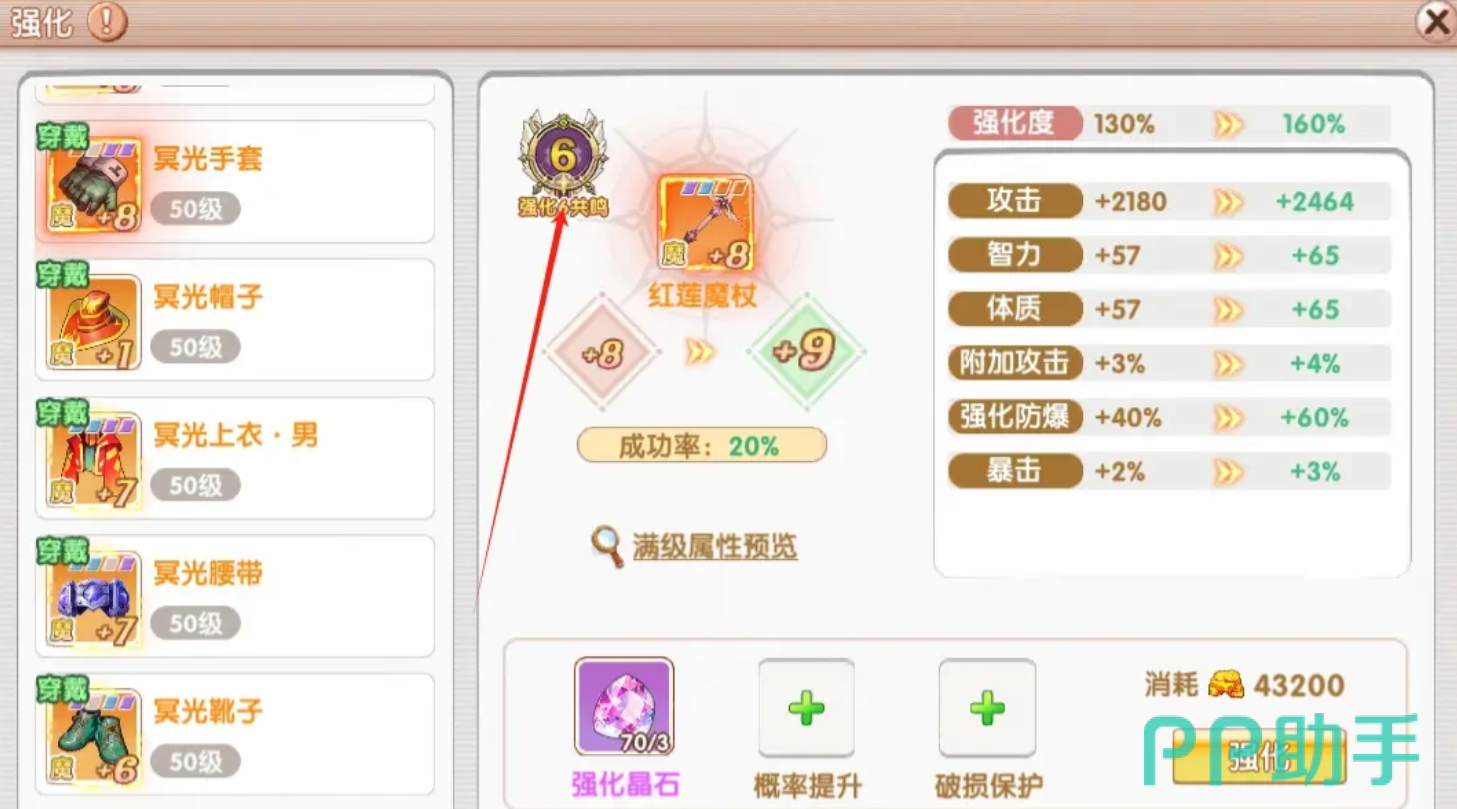1457x809 pixels.
Task: Add a 破损保护 item via plus slot
Action: pyautogui.click(x=987, y=708)
